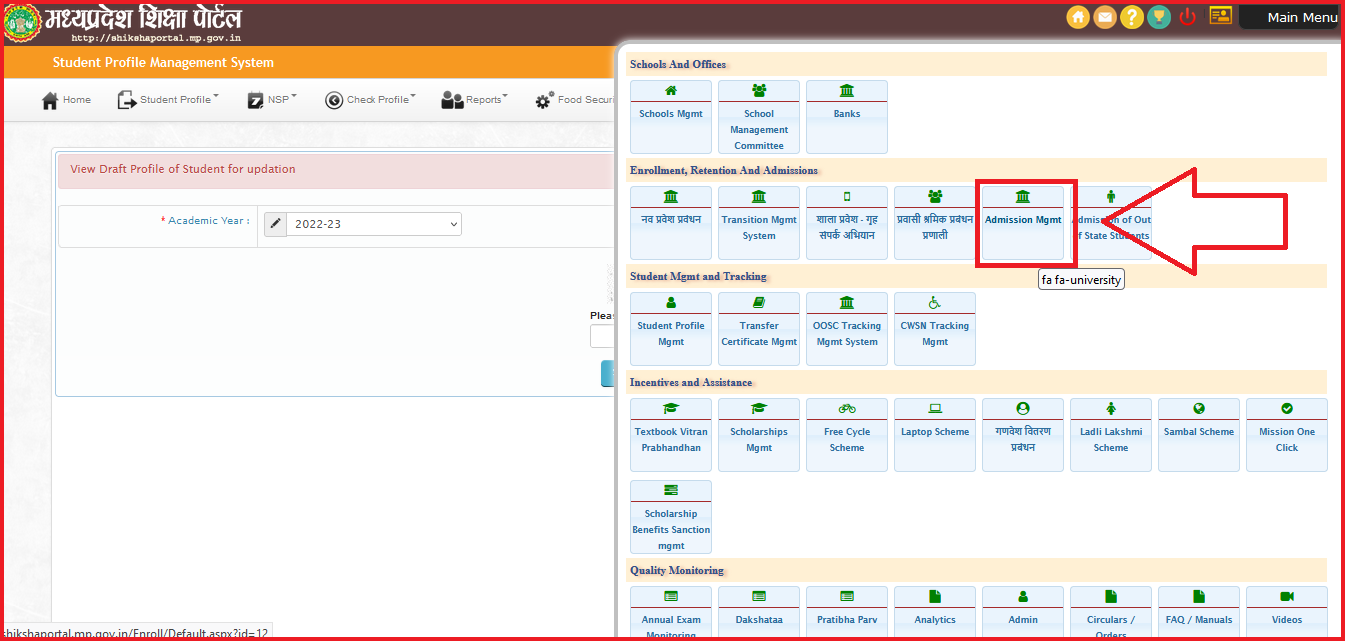Open the CWSN Tracking Mgmt tile
The image size is (1345, 641).
pos(935,328)
